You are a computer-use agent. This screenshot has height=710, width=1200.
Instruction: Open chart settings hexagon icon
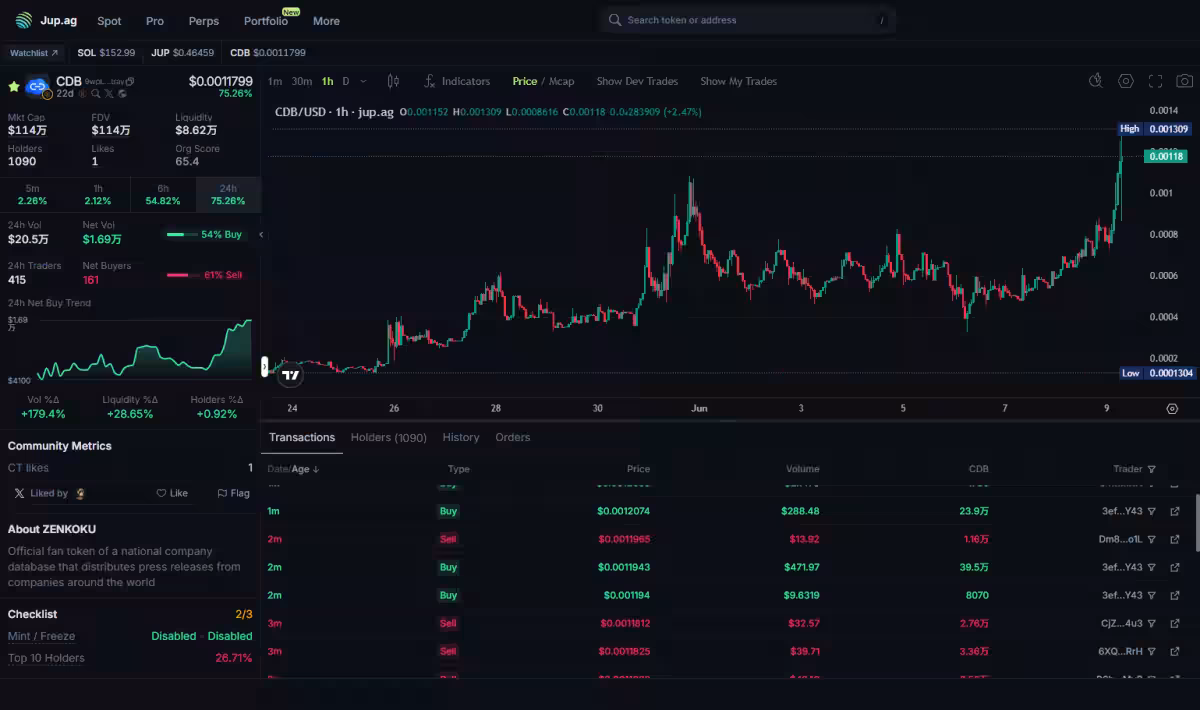pos(1125,81)
